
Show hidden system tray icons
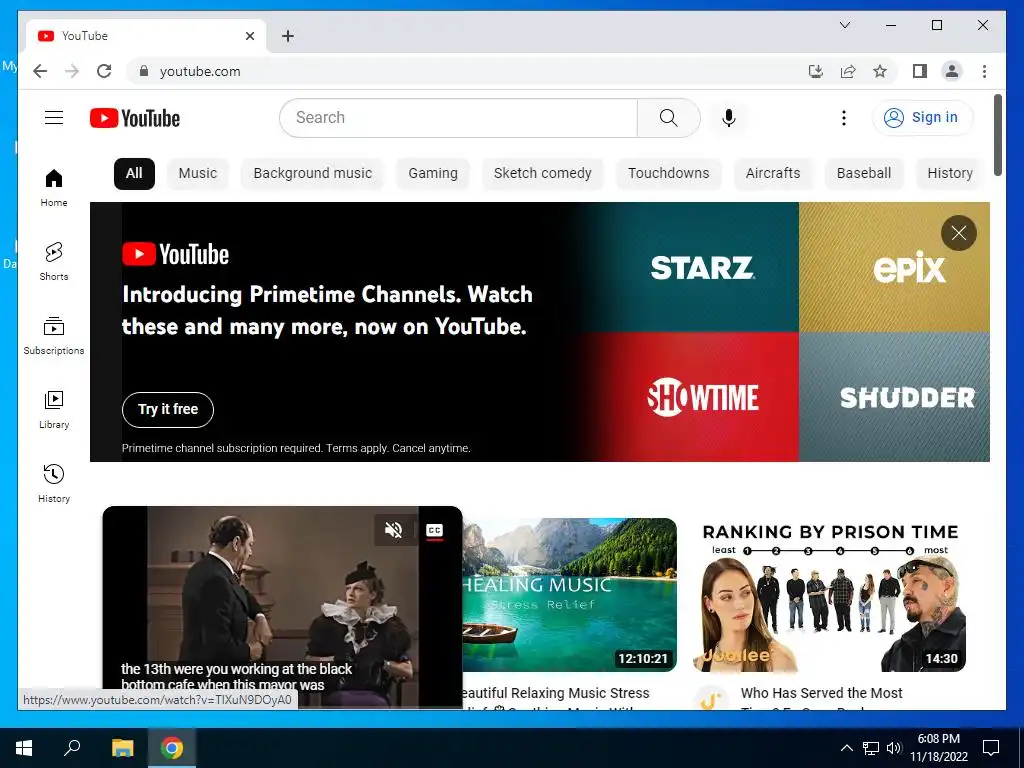click(x=846, y=748)
